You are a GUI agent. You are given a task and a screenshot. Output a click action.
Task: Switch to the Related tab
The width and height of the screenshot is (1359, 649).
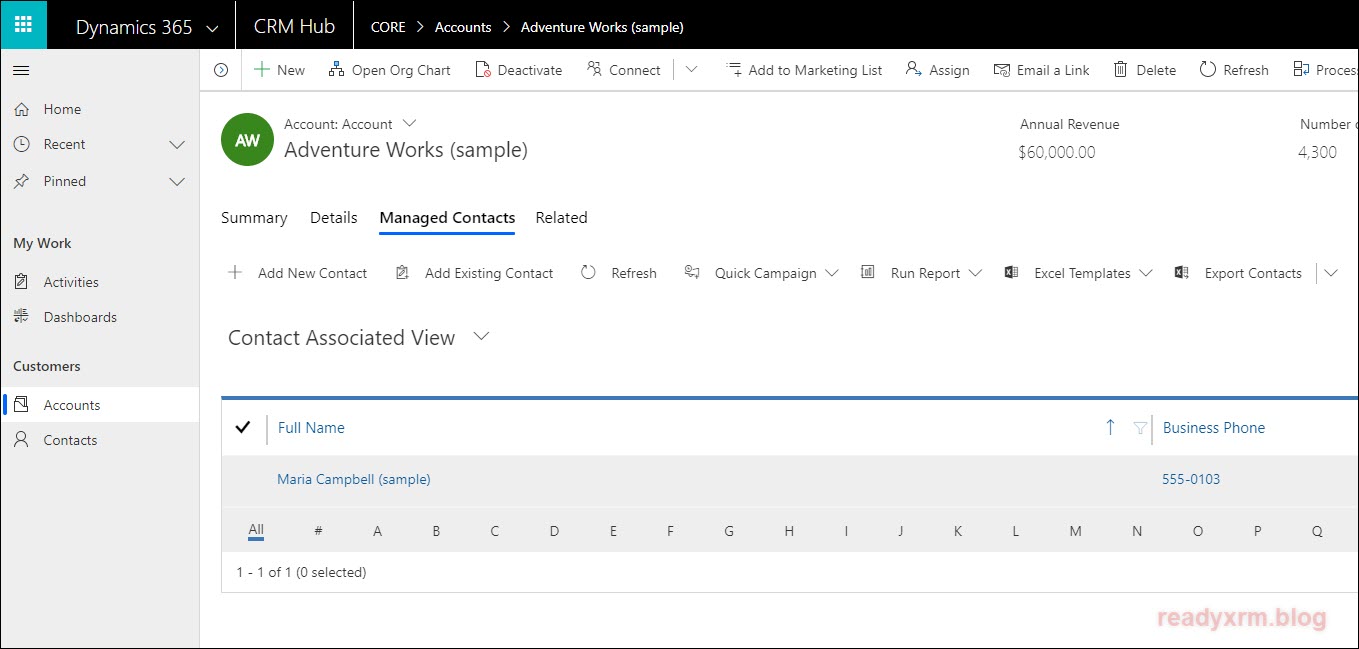pyautogui.click(x=561, y=218)
